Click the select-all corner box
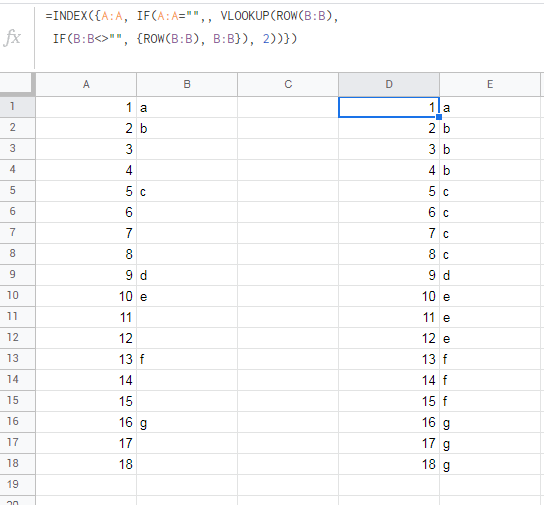The image size is (544, 505). click(x=17, y=84)
